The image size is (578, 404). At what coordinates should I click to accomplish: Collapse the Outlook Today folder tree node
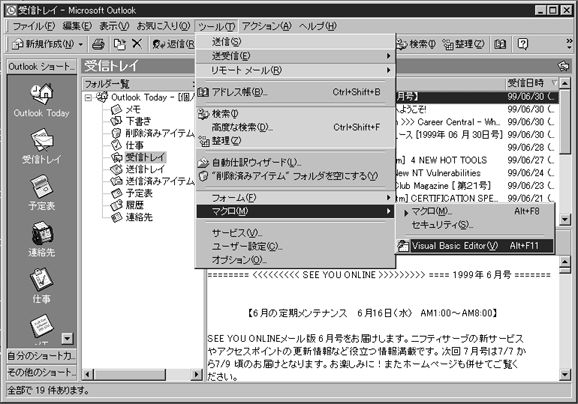pyautogui.click(x=88, y=98)
